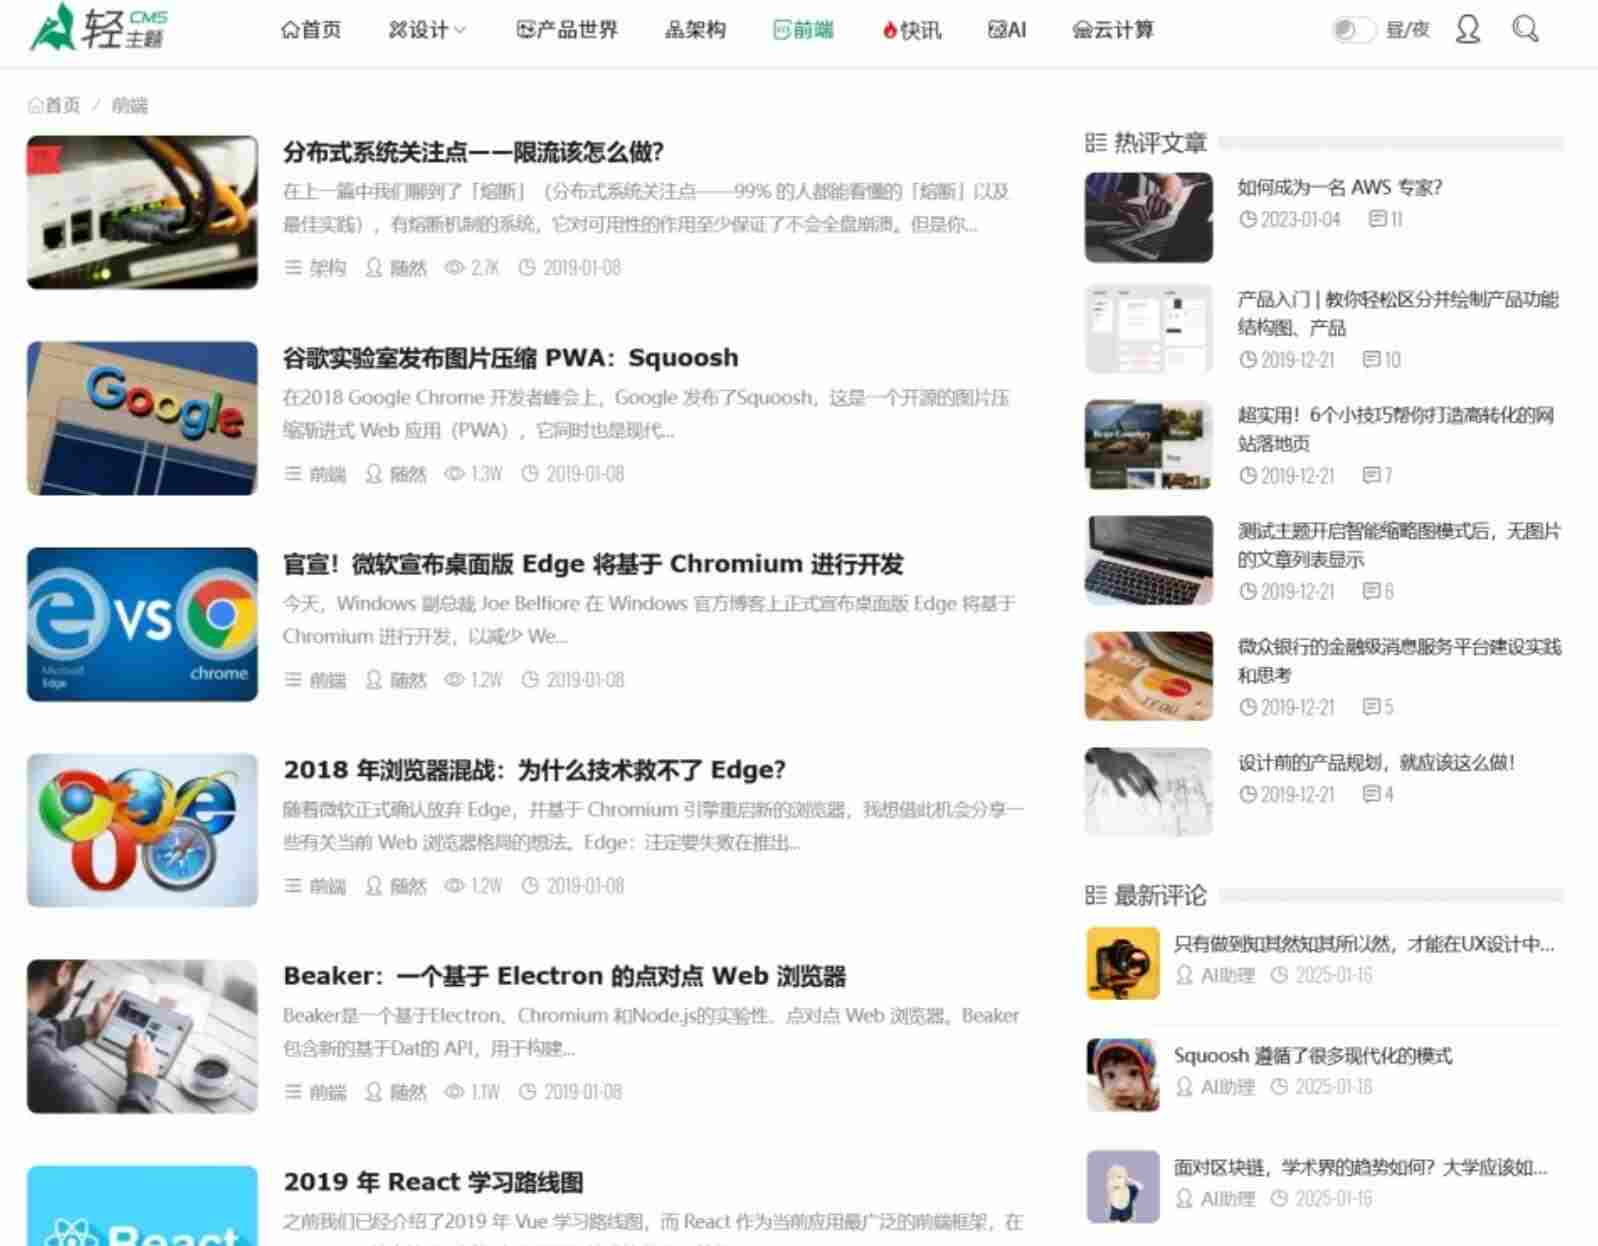This screenshot has width=1598, height=1246.
Task: Open article 官宣!微软宣布桌面版 Edge 将基于 Chromium
Action: click(593, 564)
